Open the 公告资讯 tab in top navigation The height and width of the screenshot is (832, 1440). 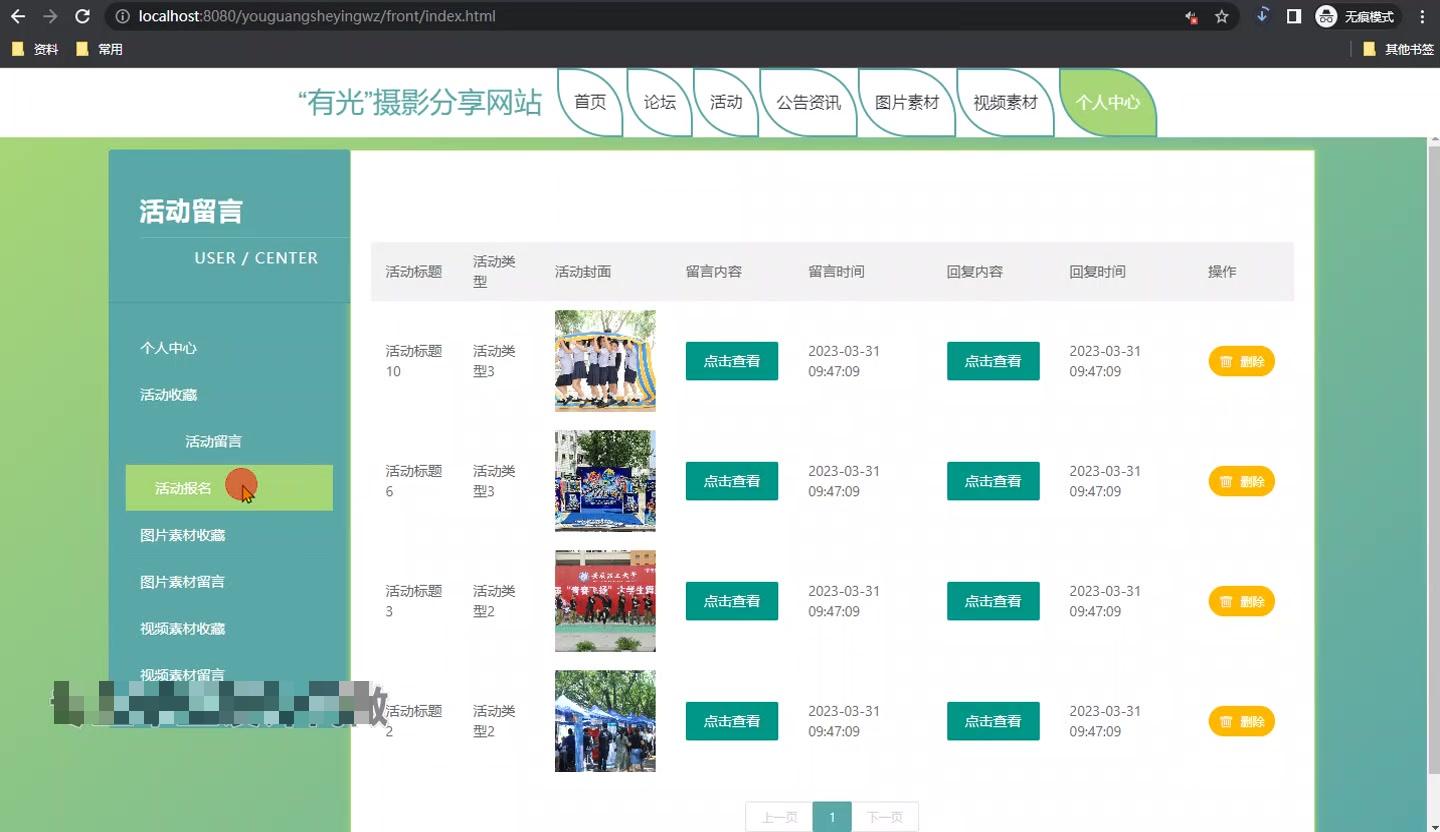coord(807,102)
